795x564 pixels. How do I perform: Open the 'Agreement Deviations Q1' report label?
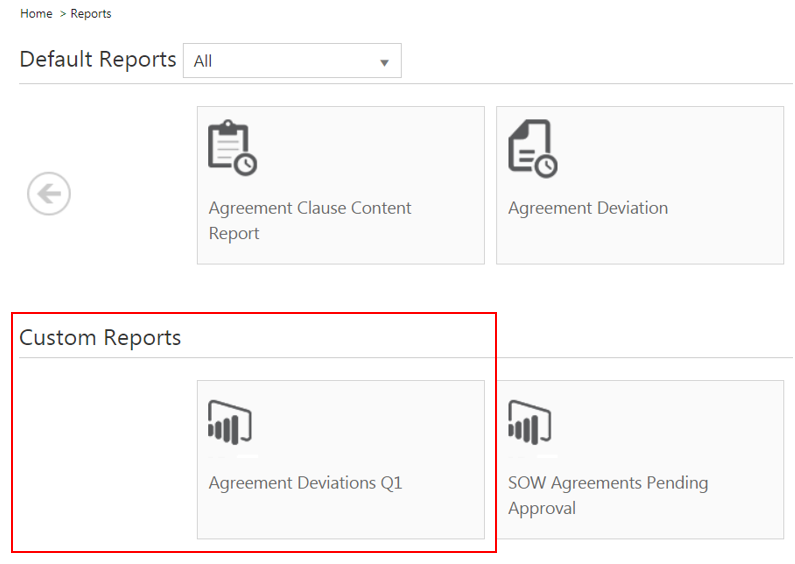click(x=305, y=483)
